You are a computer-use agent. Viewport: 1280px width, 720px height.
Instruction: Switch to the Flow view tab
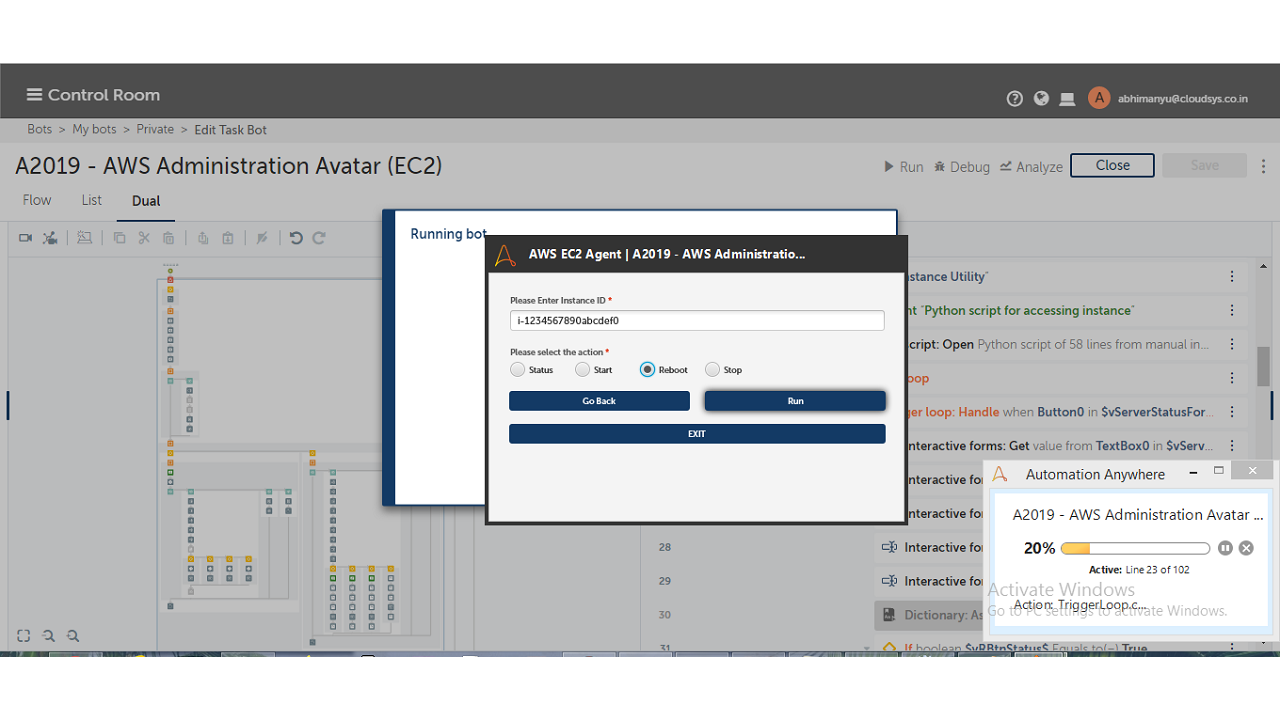(37, 200)
